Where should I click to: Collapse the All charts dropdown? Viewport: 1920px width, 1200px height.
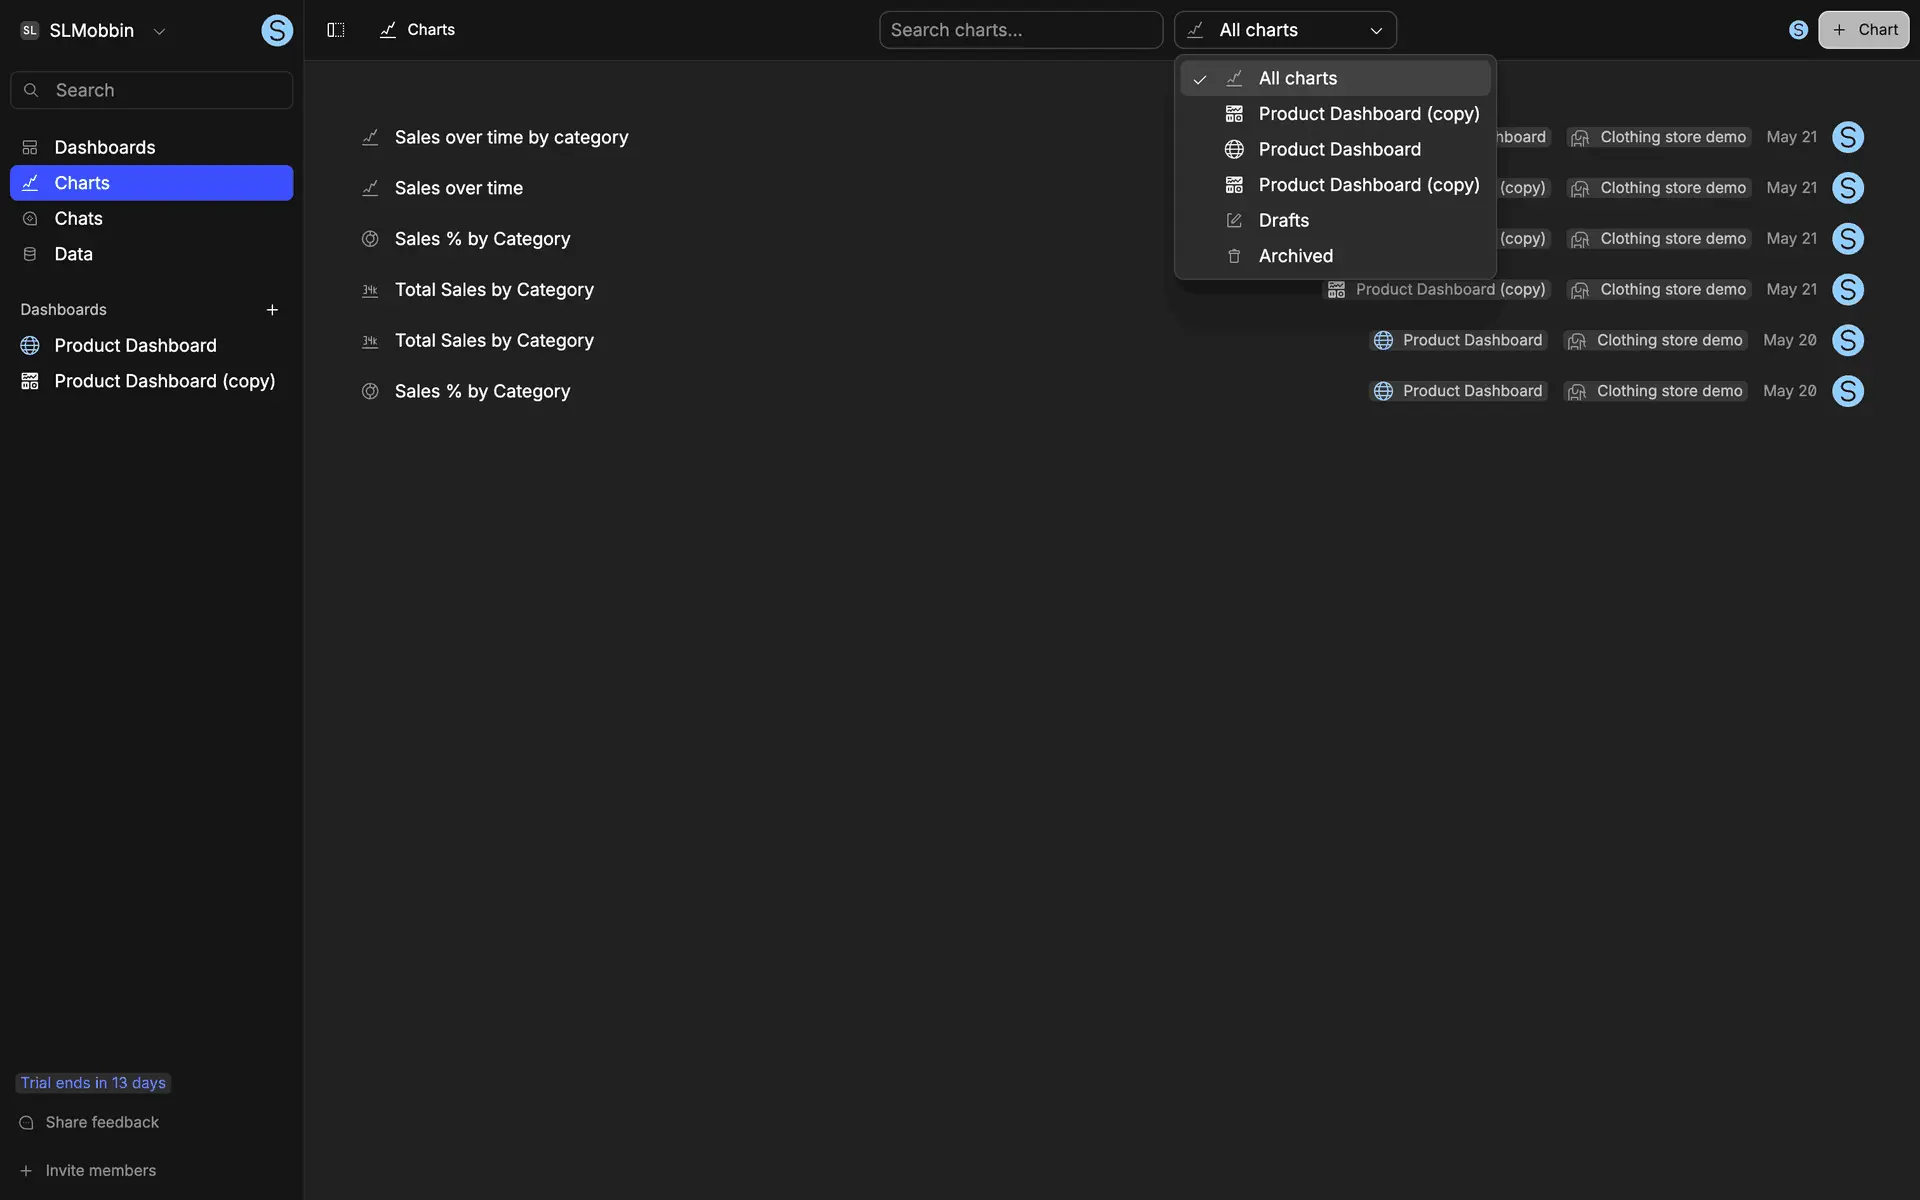[1285, 30]
